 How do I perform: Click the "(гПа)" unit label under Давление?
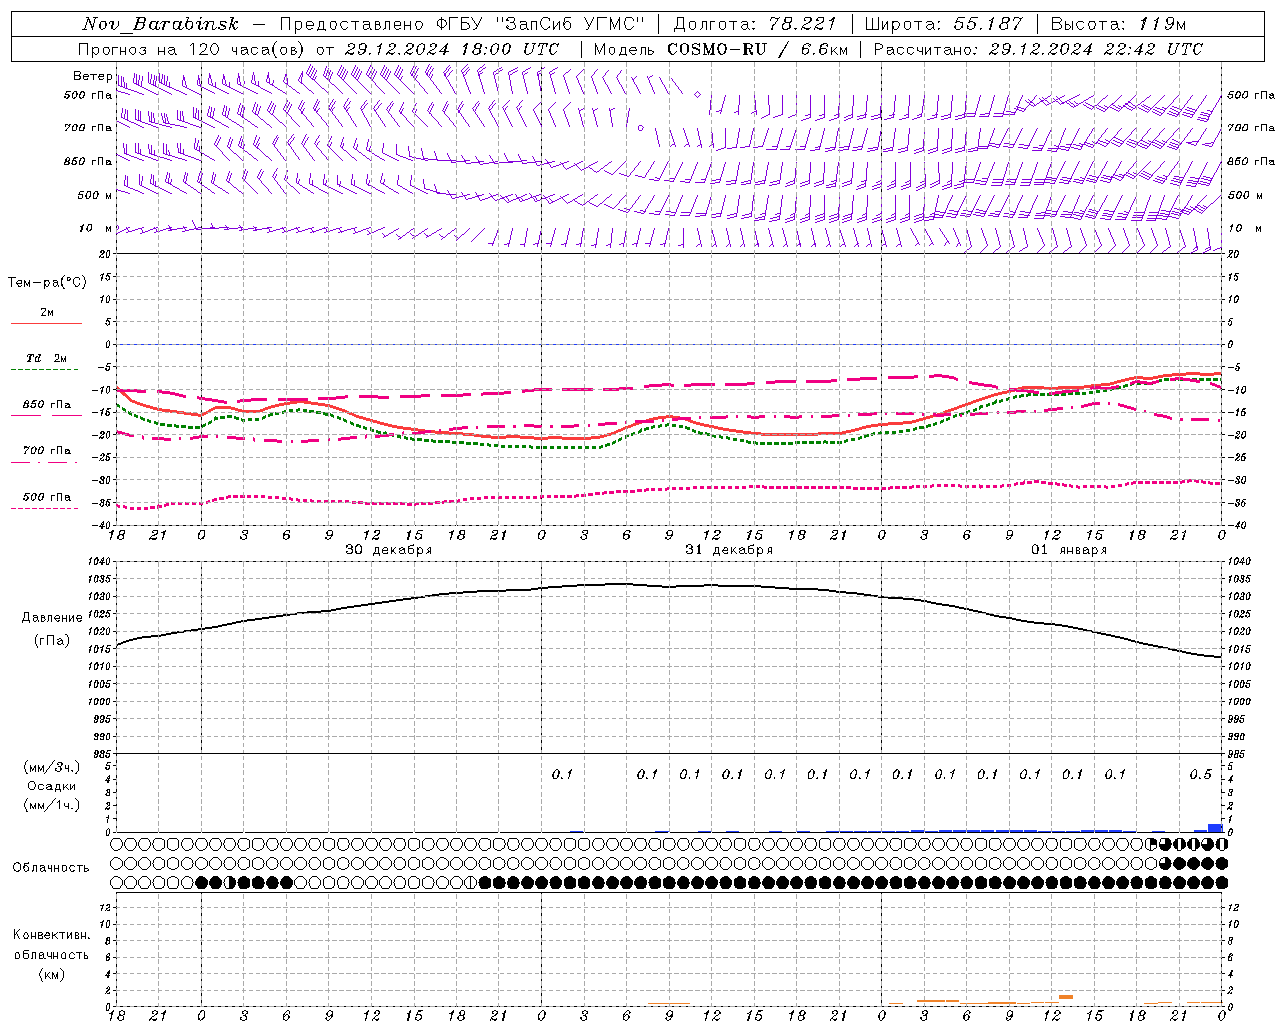point(51,640)
